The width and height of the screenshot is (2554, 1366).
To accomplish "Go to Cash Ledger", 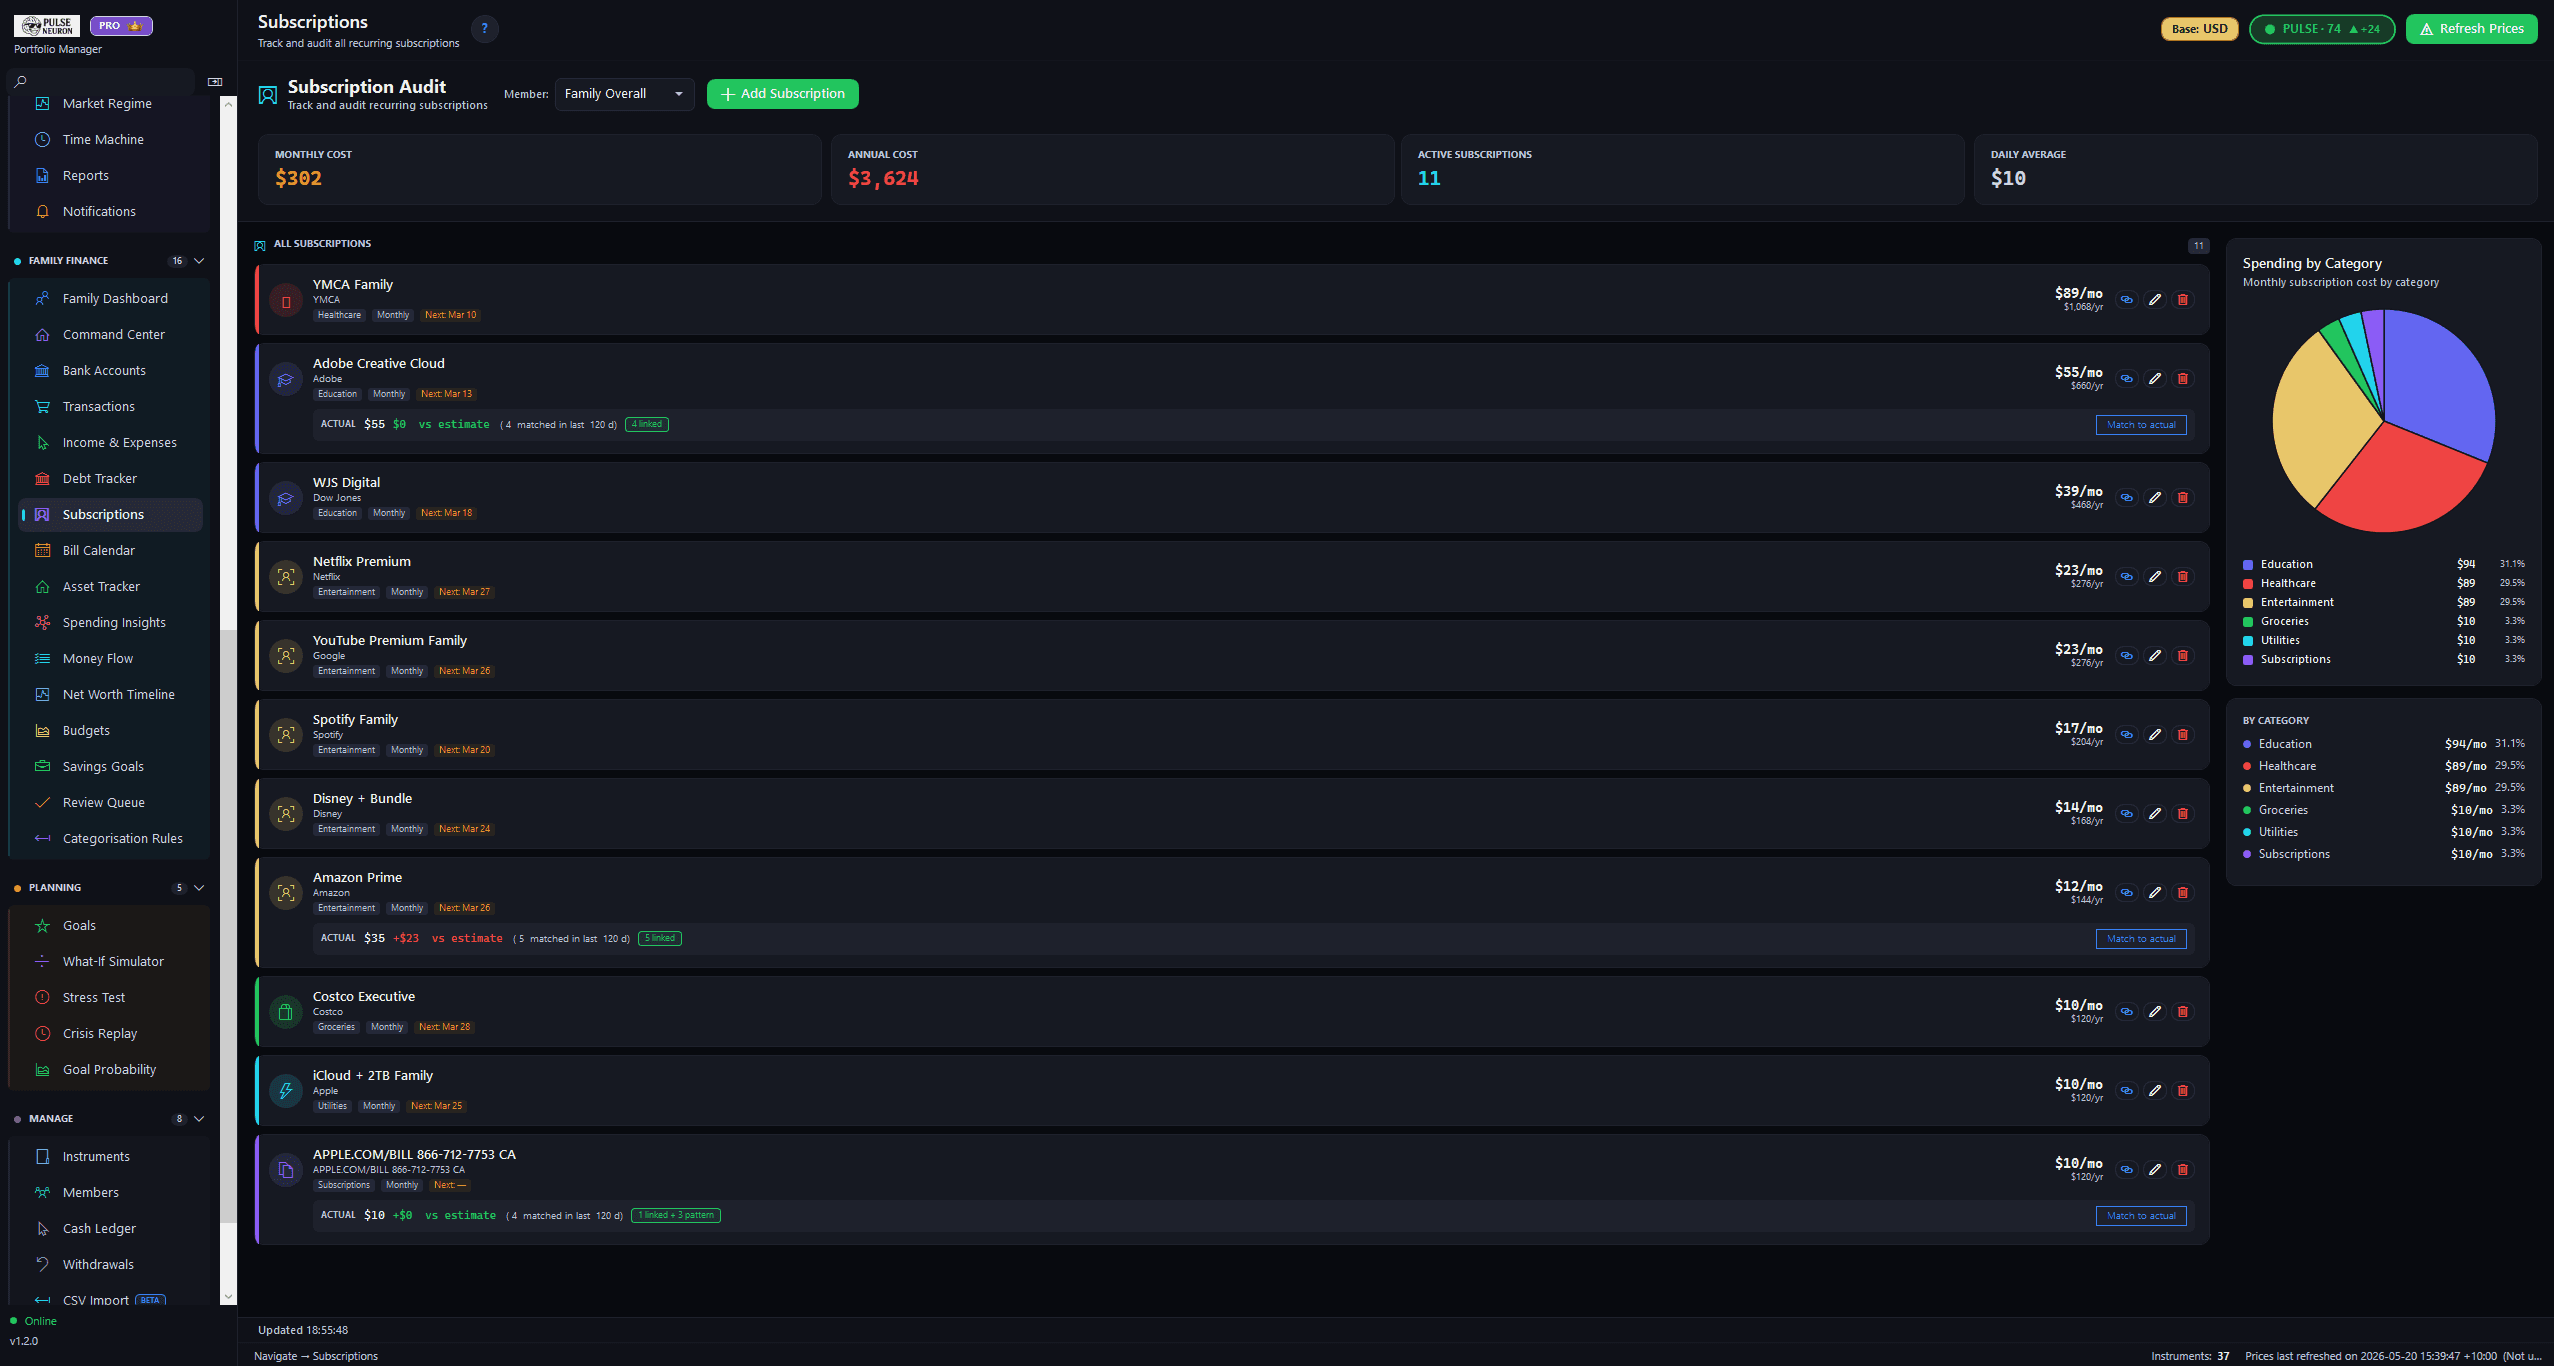I will click(x=110, y=1229).
